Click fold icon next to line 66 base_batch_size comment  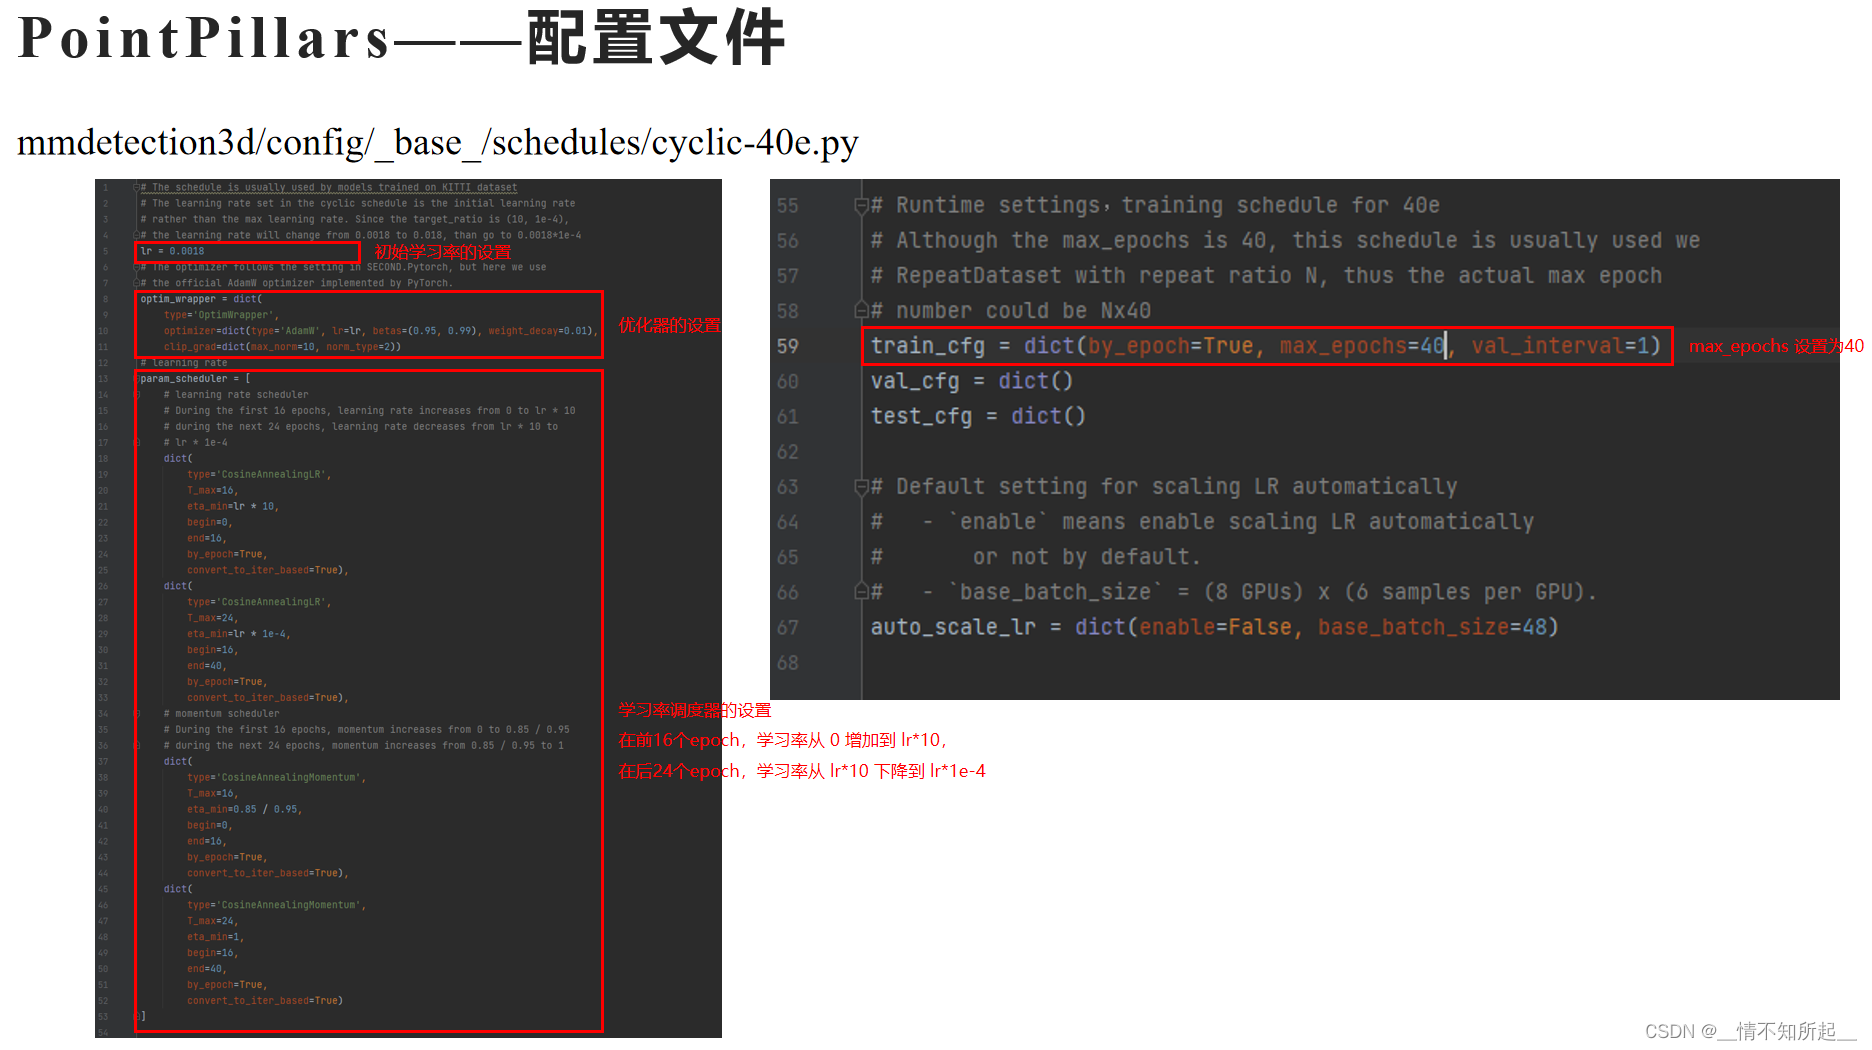860,591
